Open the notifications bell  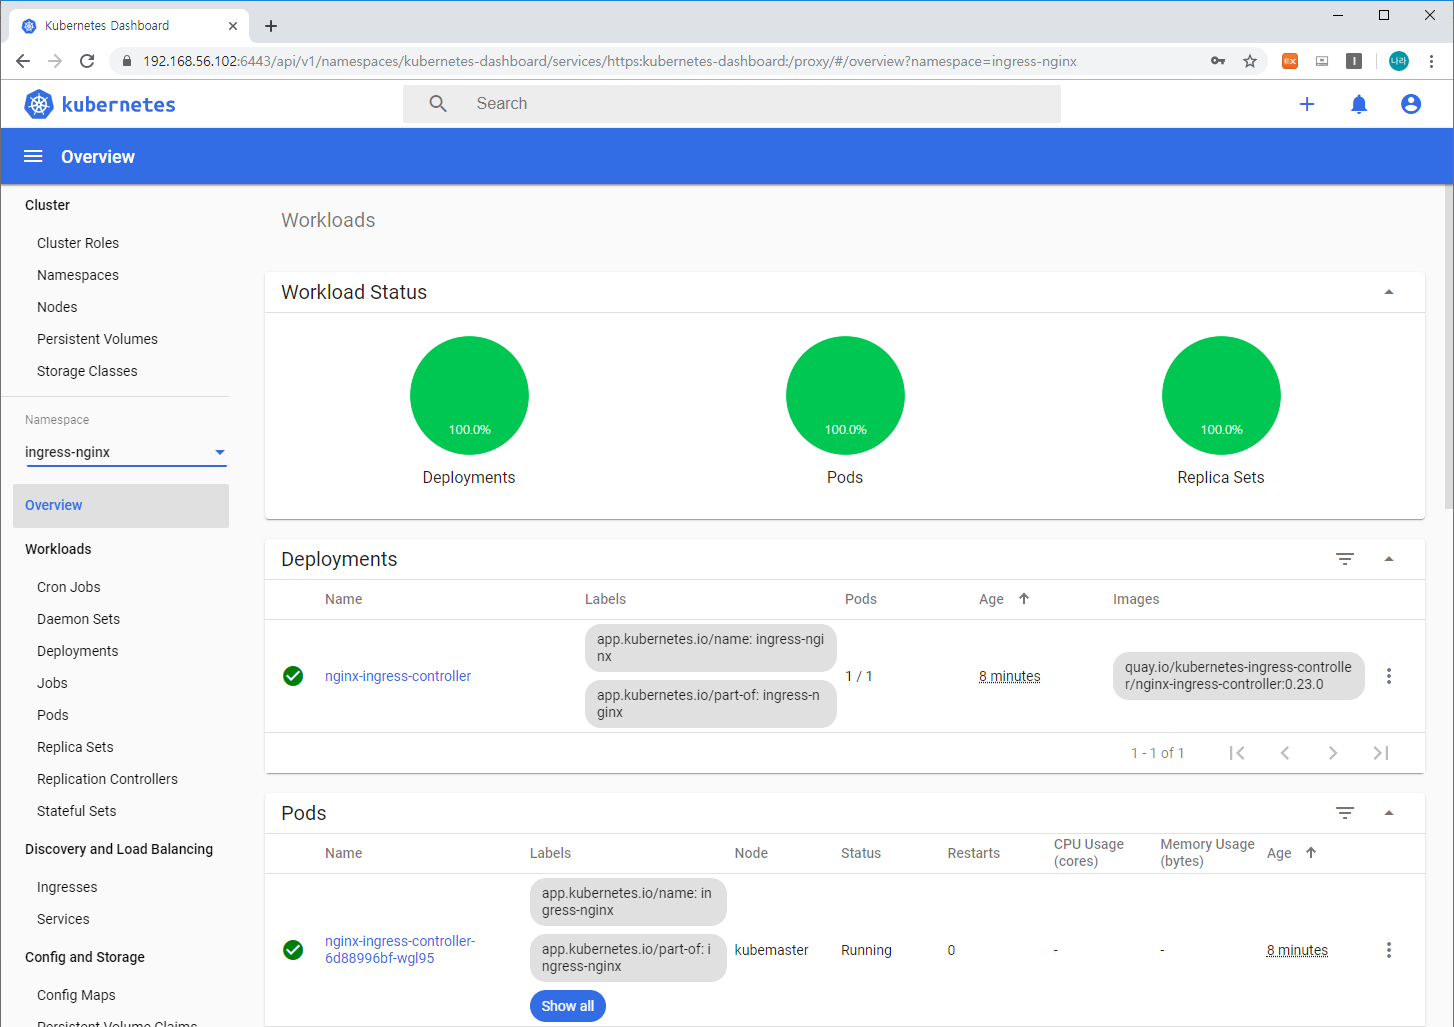1359,104
